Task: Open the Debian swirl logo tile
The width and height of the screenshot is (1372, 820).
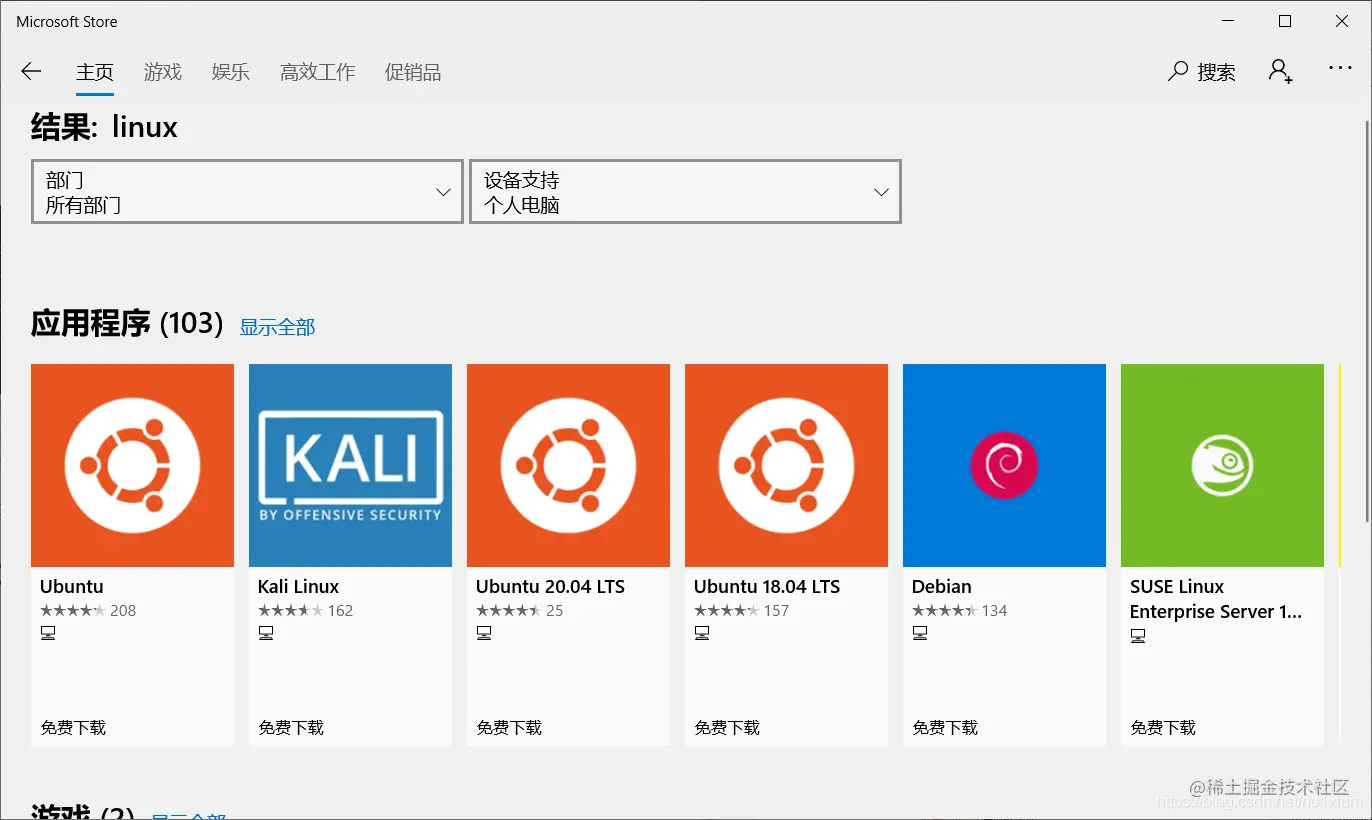Action: 1004,465
